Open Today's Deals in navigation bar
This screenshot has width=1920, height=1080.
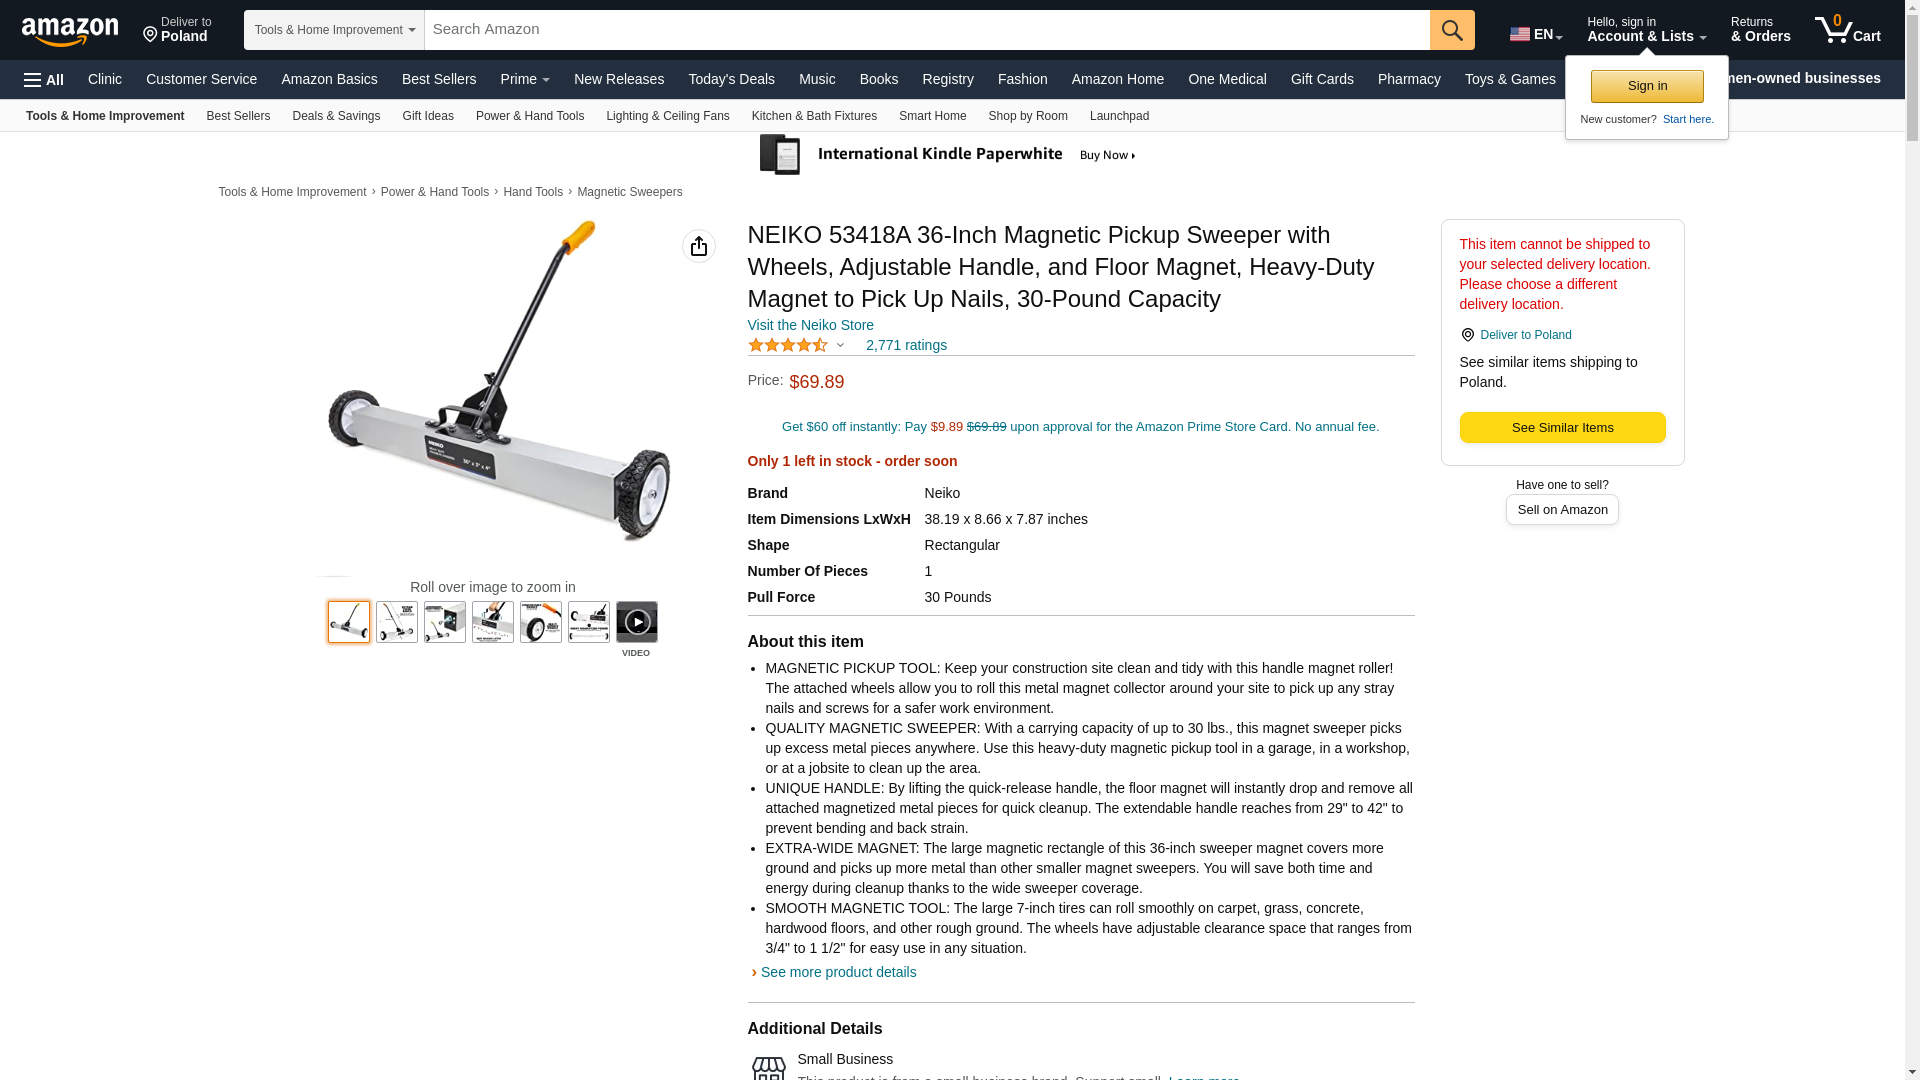pyautogui.click(x=731, y=79)
